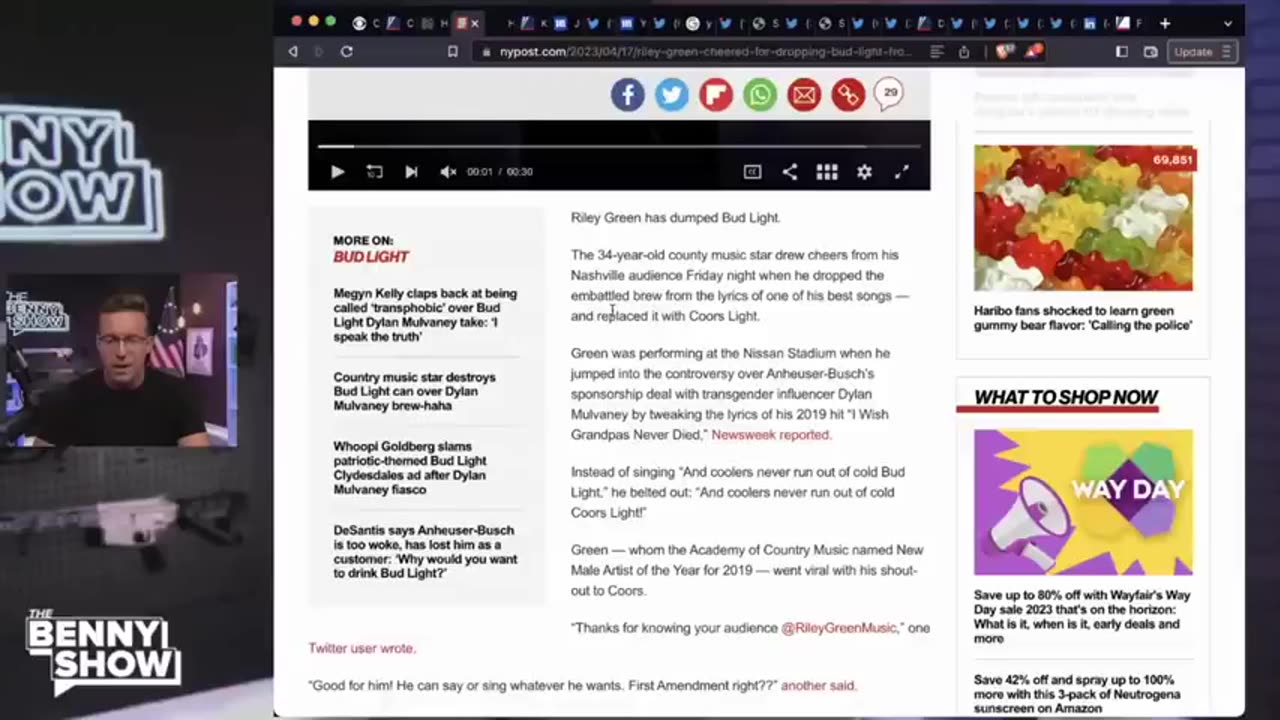This screenshot has width=1280, height=720.
Task: Close the active NY Post tab
Action: [x=475, y=23]
